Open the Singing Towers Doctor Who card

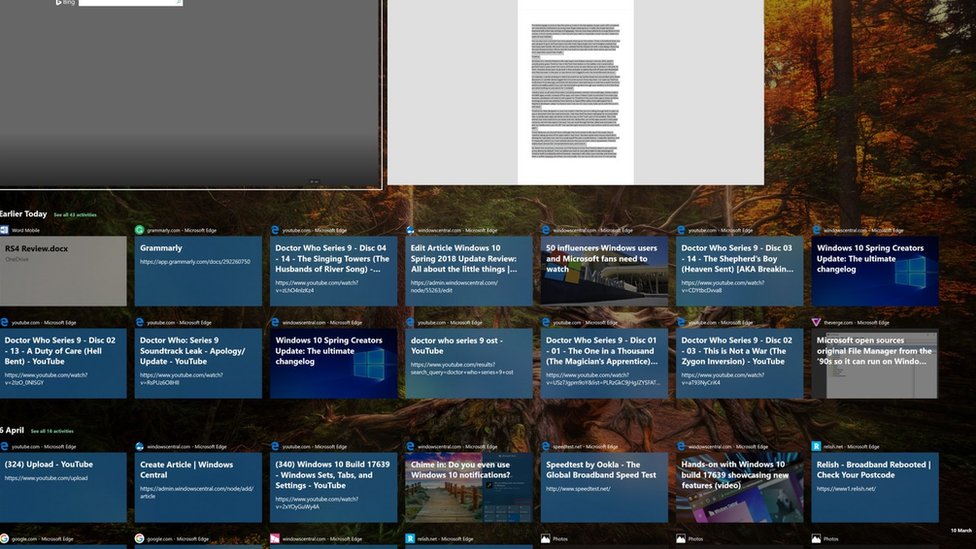(x=333, y=271)
